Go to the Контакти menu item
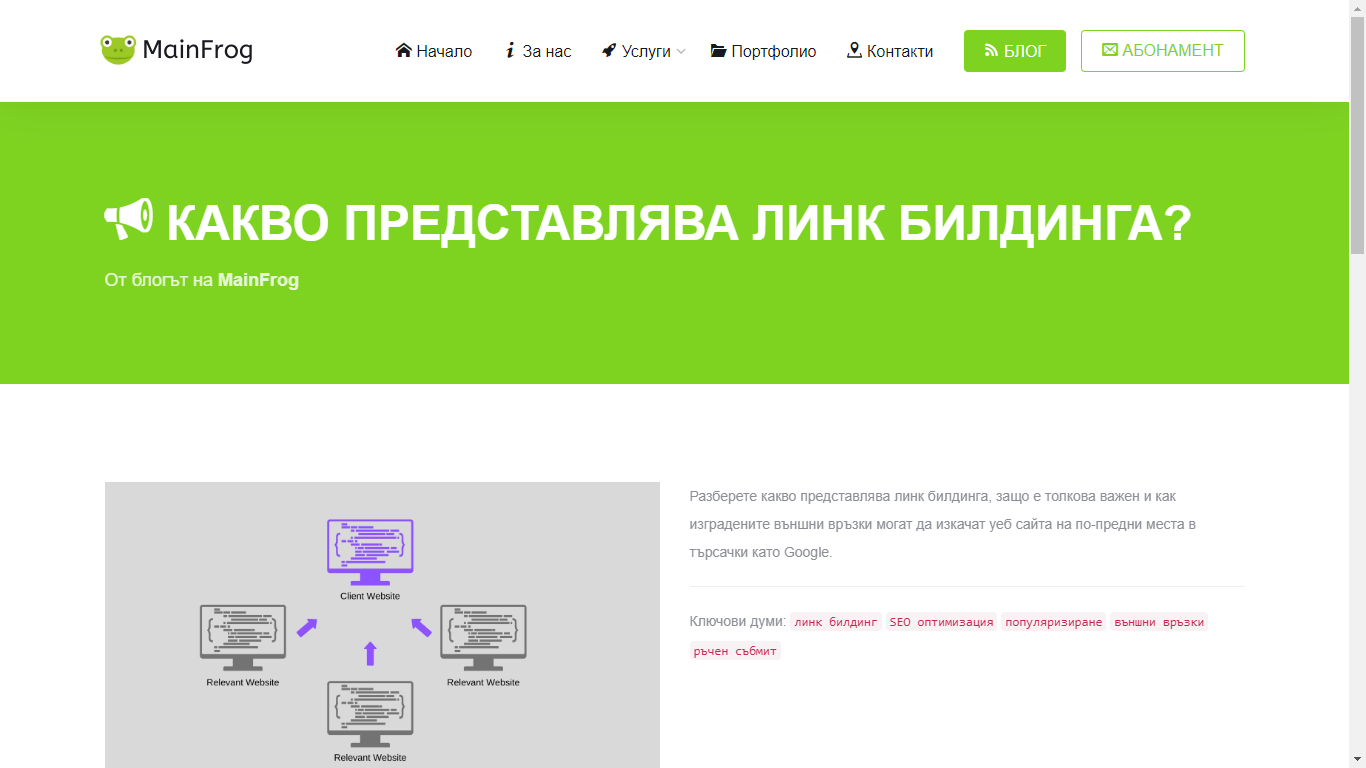Viewport: 1366px width, 768px height. (x=890, y=51)
